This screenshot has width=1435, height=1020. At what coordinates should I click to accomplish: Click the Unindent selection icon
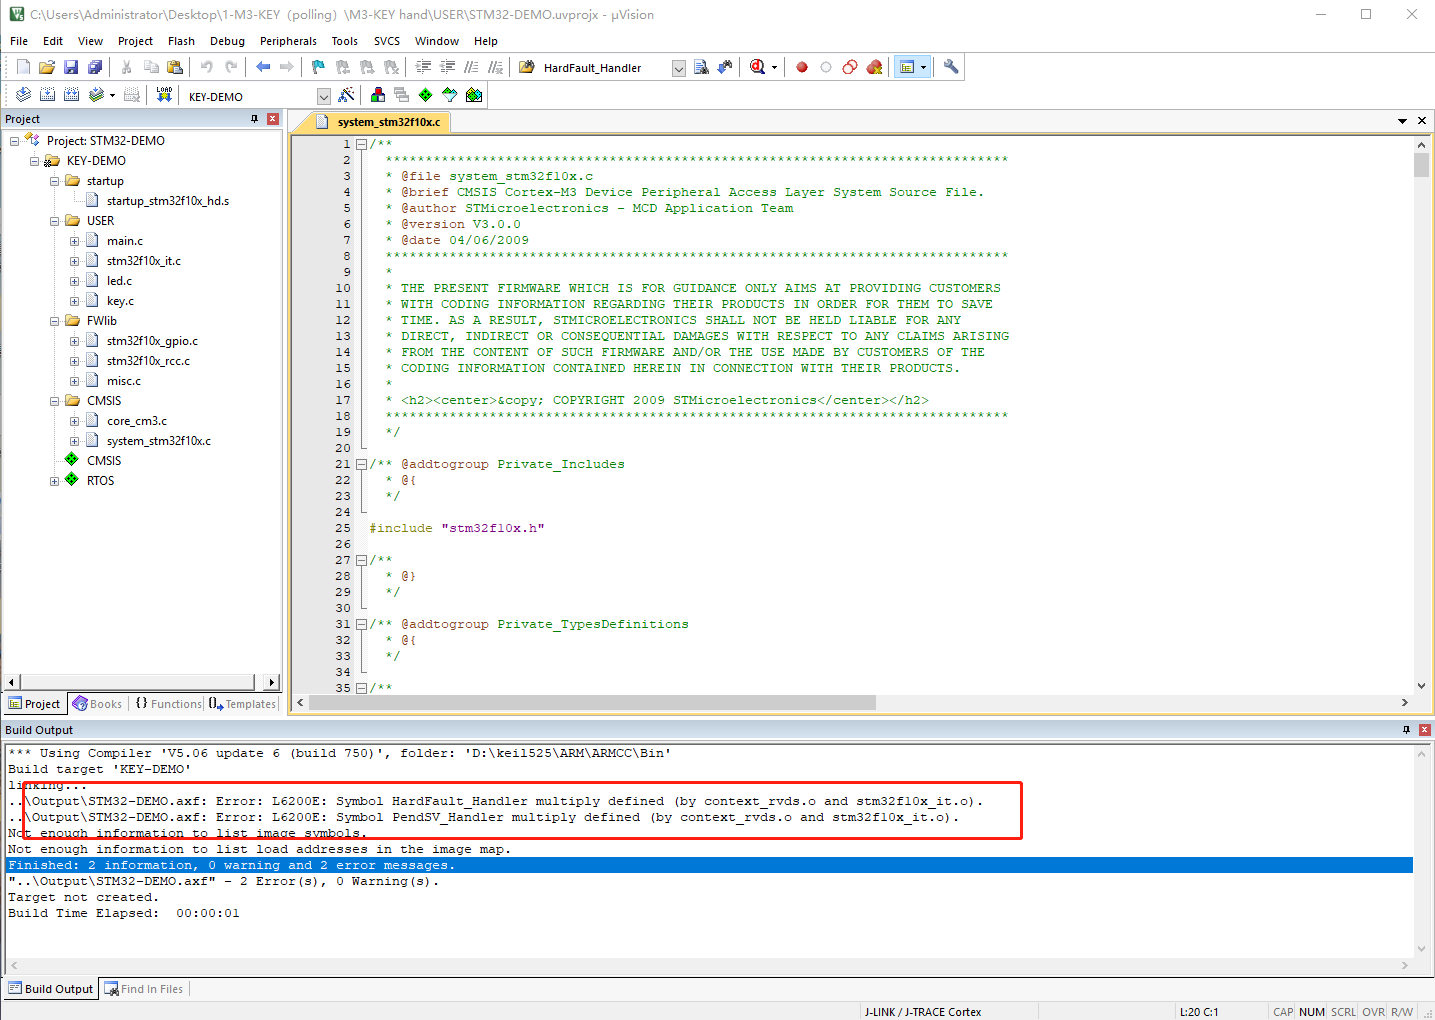pyautogui.click(x=447, y=67)
